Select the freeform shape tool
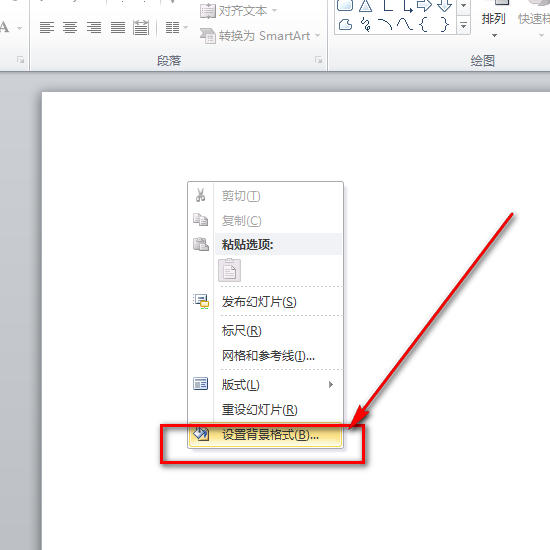 (346, 25)
